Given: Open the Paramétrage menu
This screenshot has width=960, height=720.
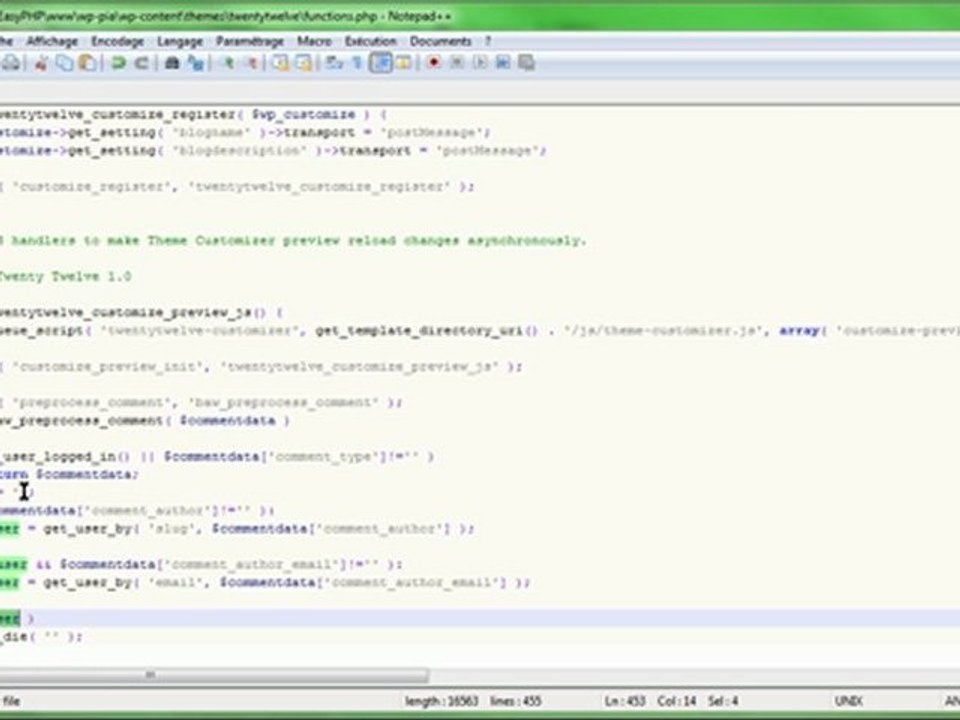Looking at the screenshot, I should [x=250, y=41].
